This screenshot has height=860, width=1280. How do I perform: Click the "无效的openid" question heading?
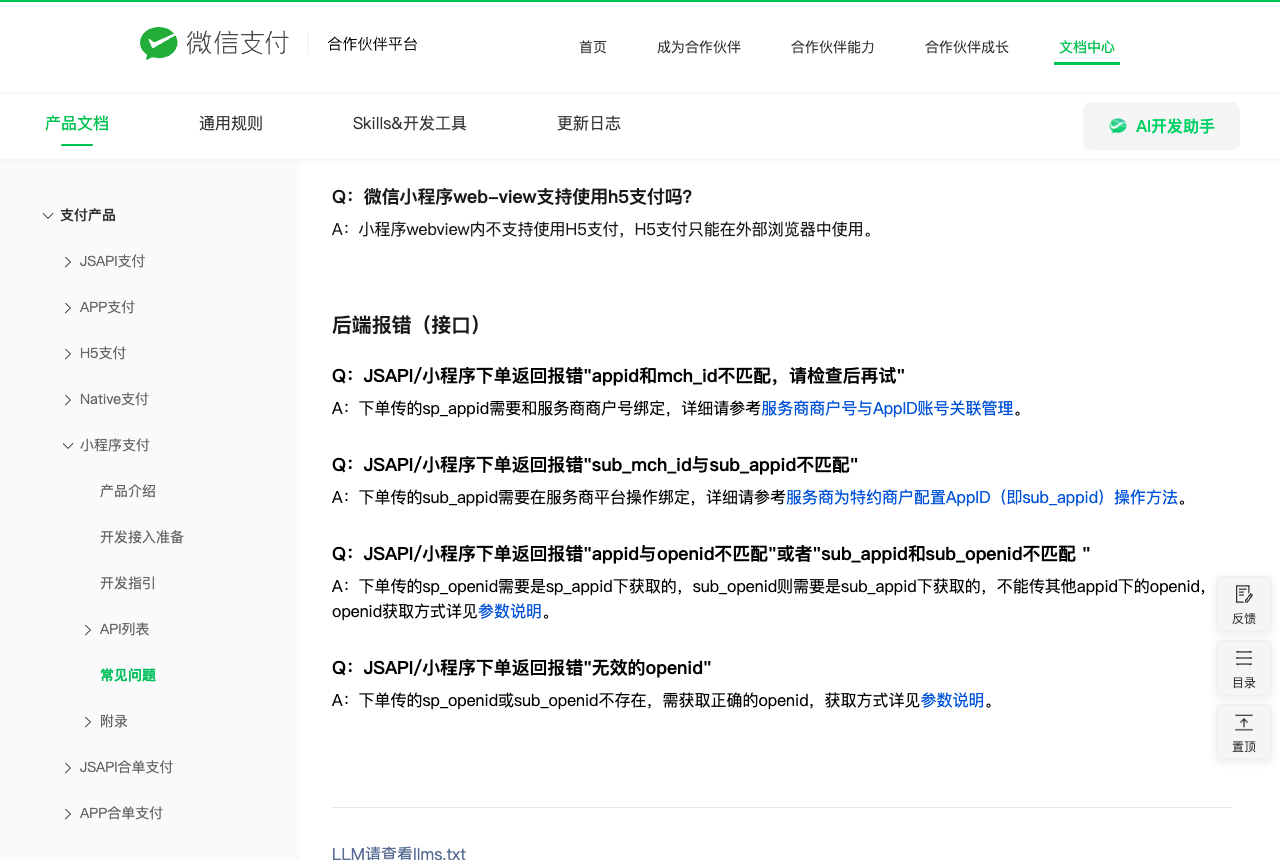522,668
